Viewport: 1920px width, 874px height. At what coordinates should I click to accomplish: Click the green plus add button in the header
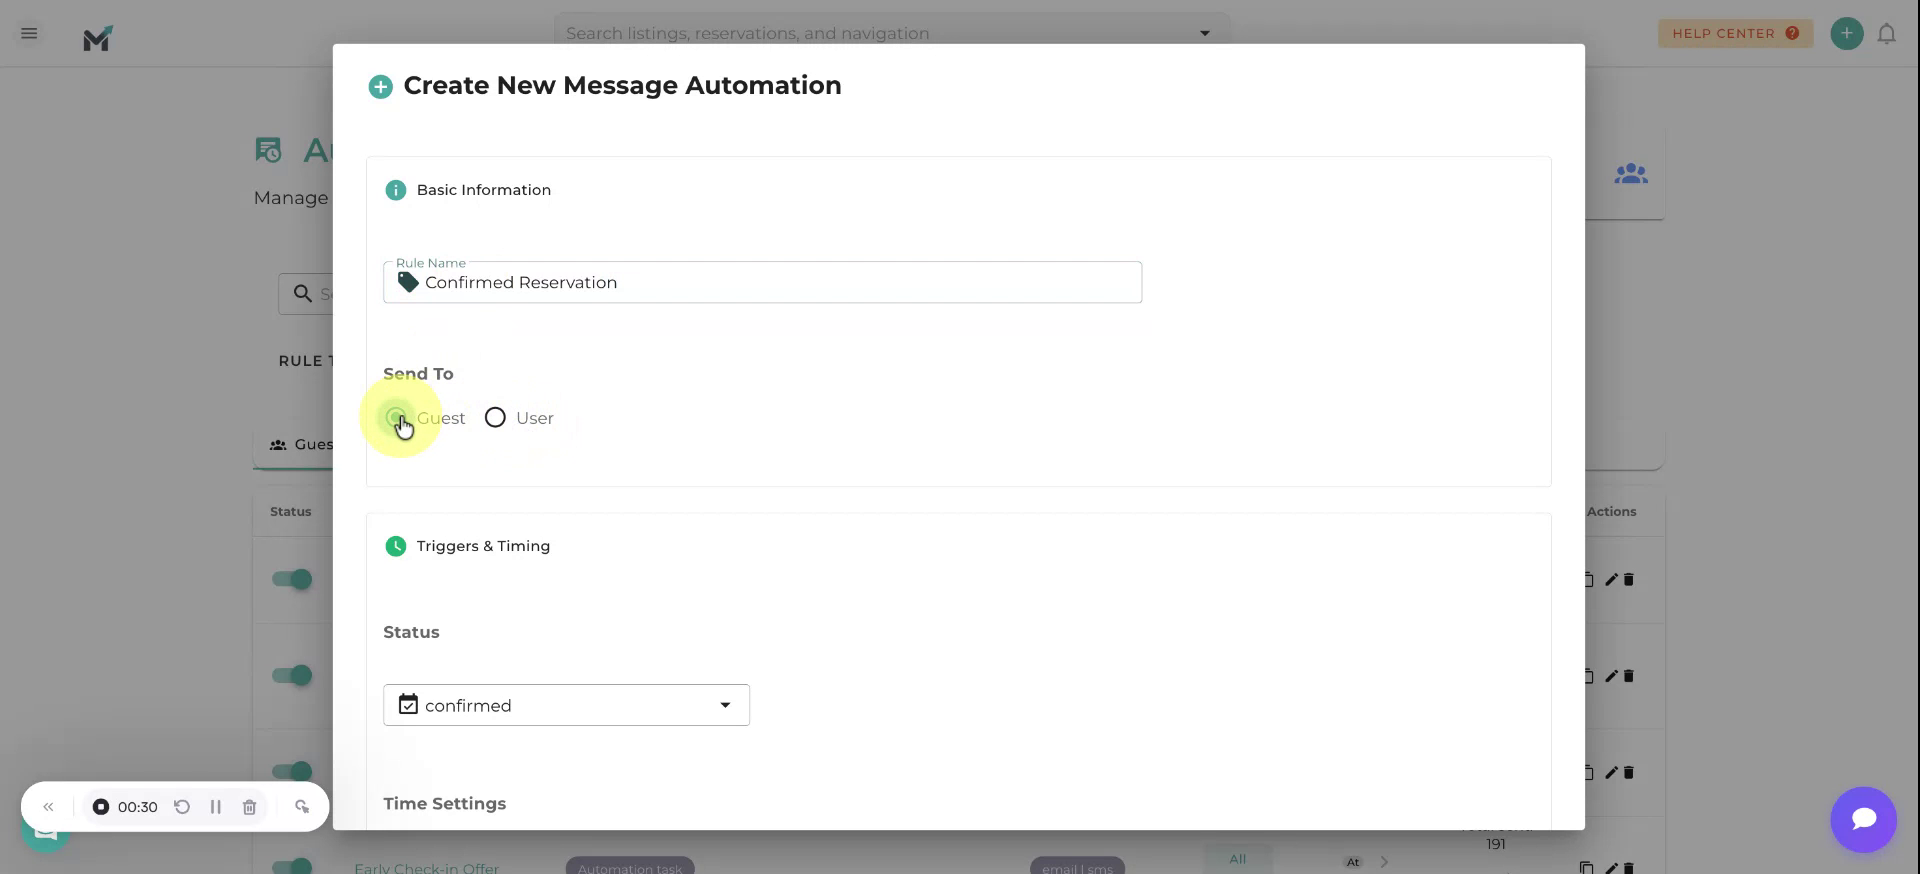click(x=1846, y=33)
